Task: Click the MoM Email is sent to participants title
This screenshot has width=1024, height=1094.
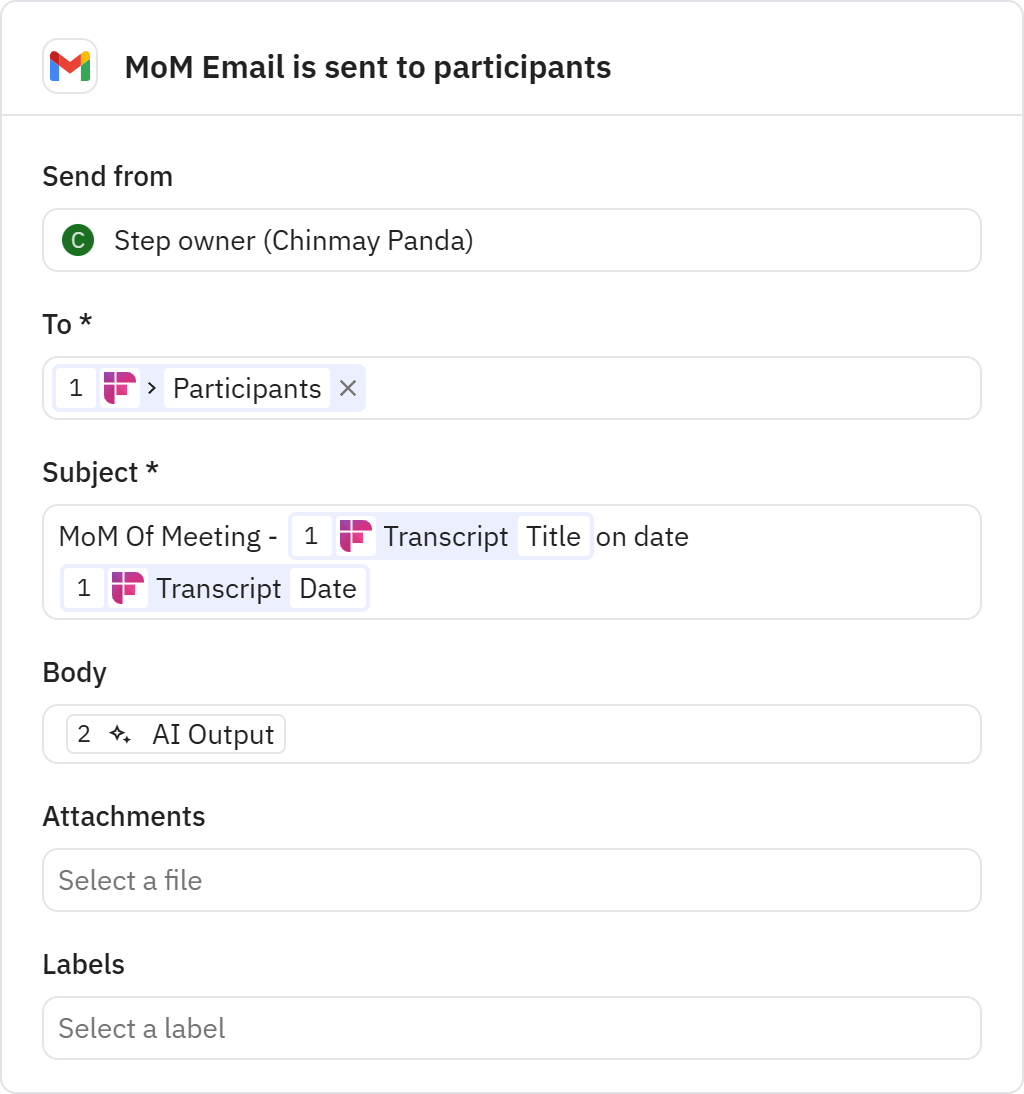Action: [x=367, y=67]
